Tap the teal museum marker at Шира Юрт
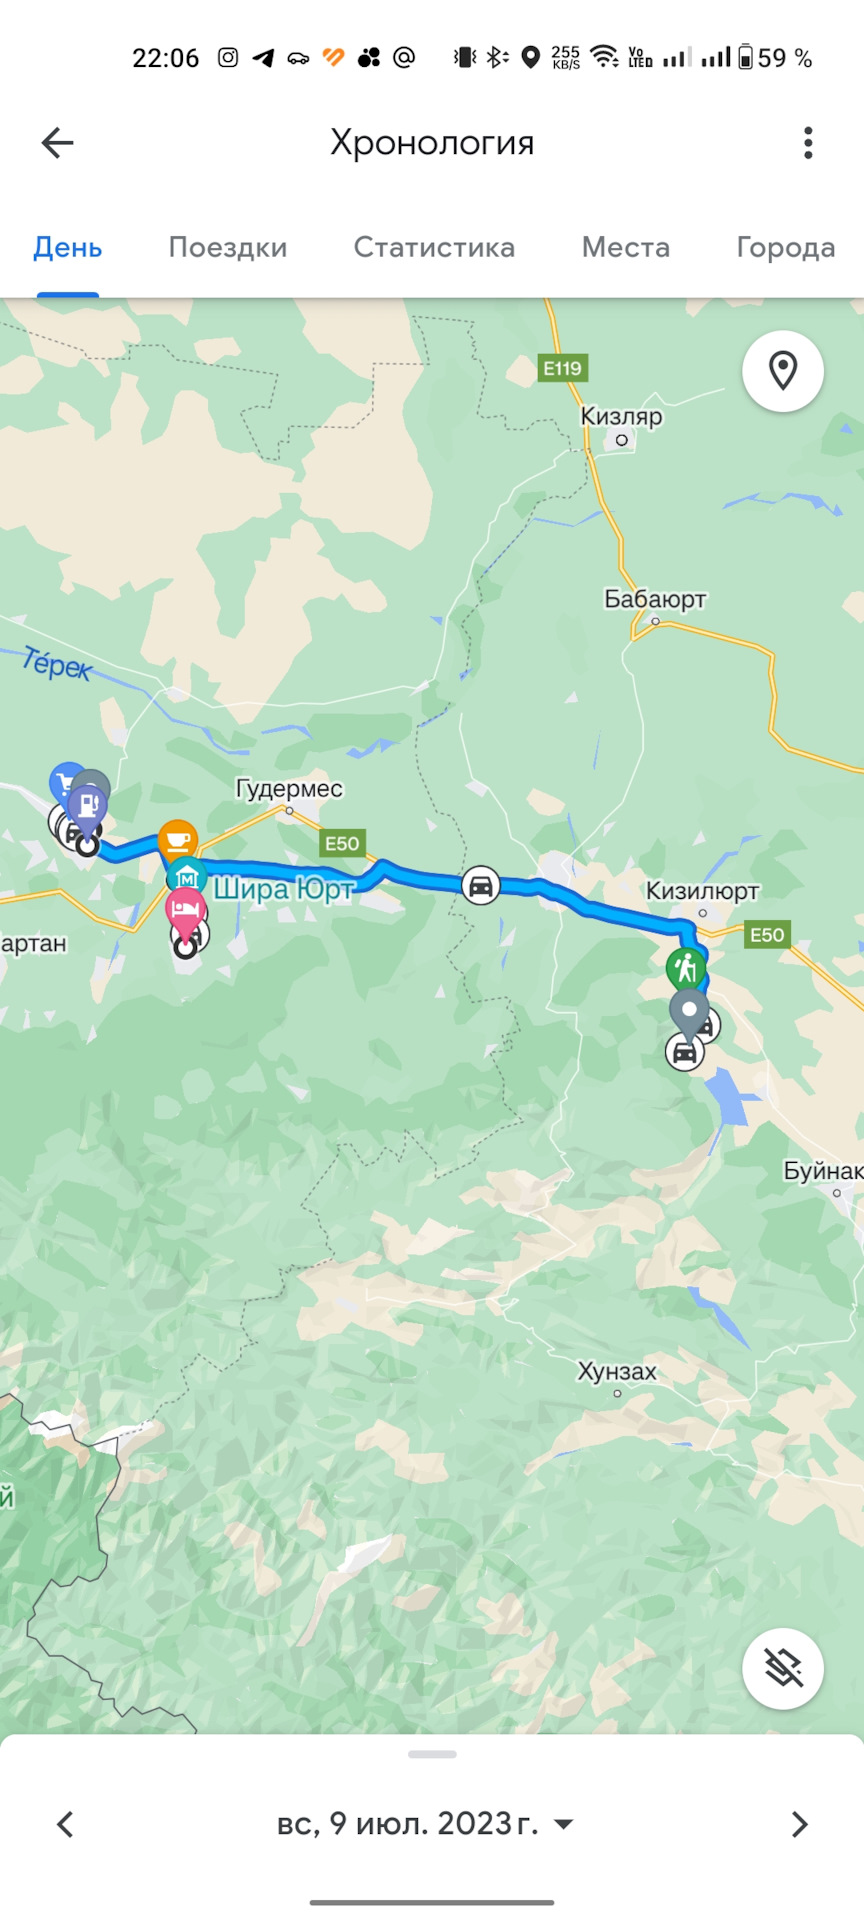 (x=186, y=876)
